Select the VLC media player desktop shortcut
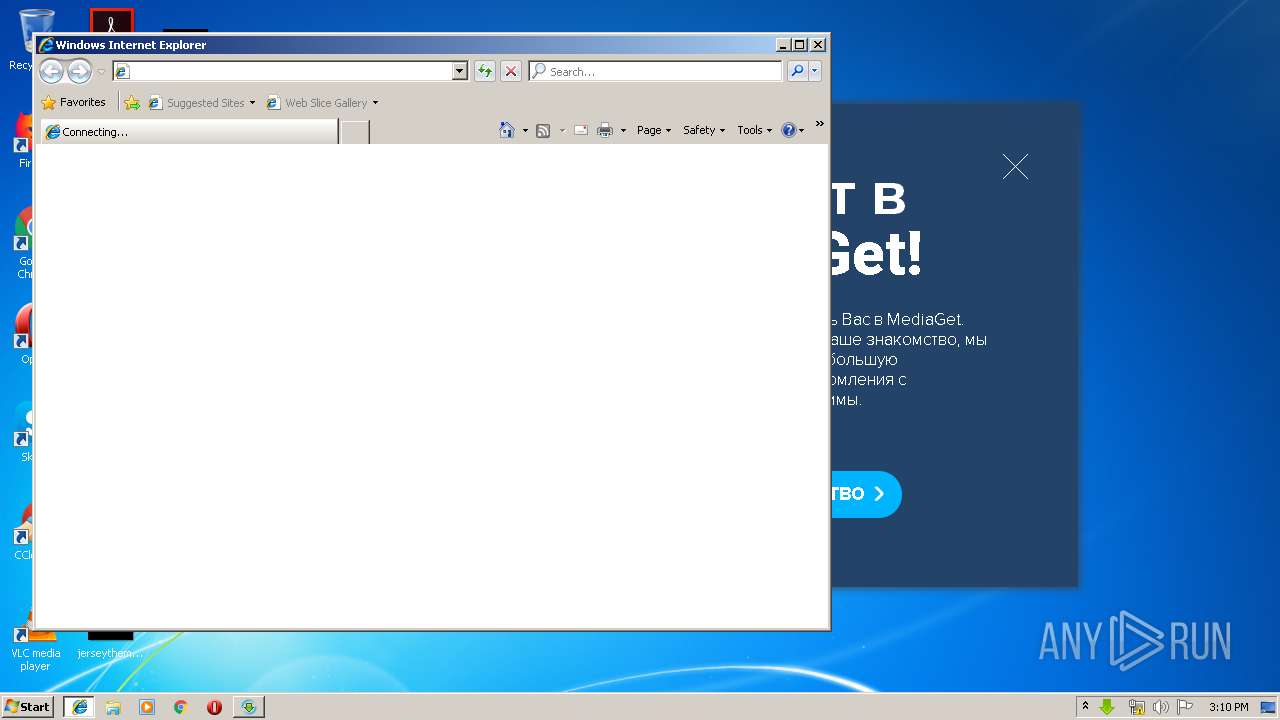This screenshot has height=720, width=1280. [35, 648]
